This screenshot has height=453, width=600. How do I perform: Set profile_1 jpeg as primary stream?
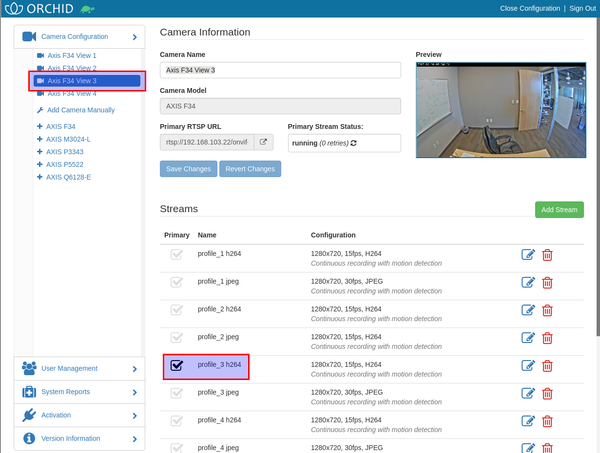click(176, 282)
